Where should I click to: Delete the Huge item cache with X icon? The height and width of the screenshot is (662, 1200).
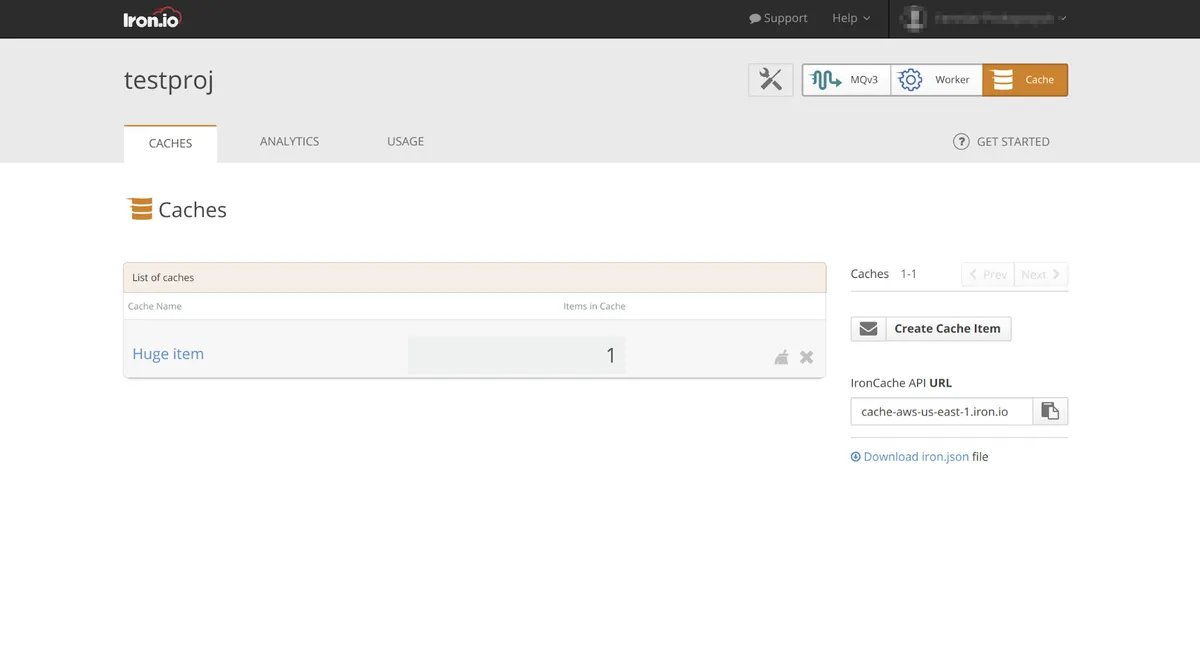click(x=807, y=357)
